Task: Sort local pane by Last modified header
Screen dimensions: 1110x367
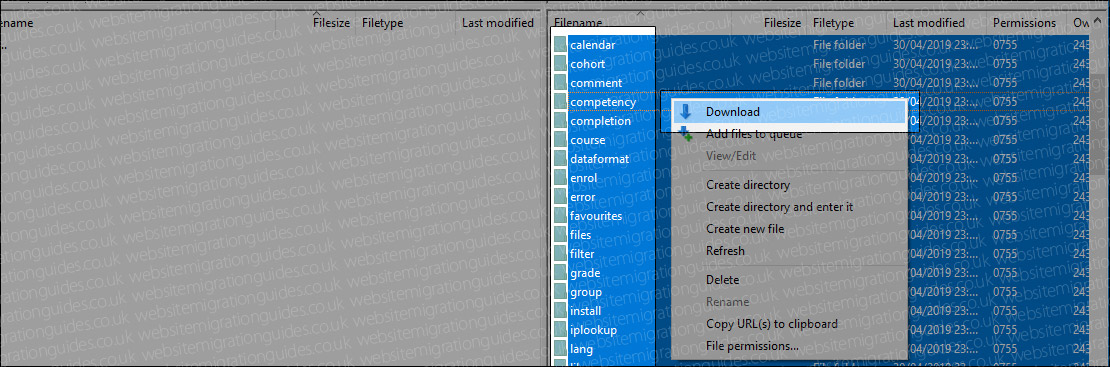Action: pyautogui.click(x=498, y=23)
